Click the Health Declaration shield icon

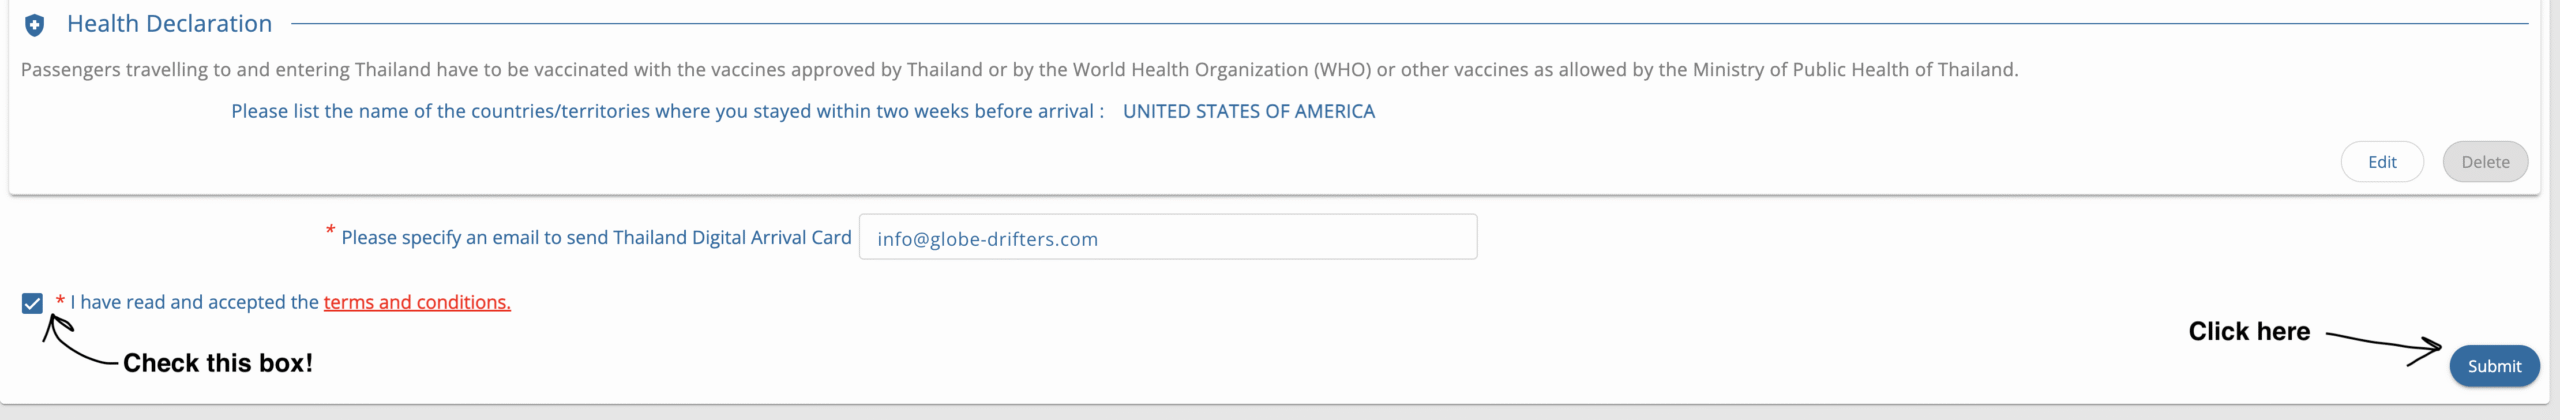[34, 25]
